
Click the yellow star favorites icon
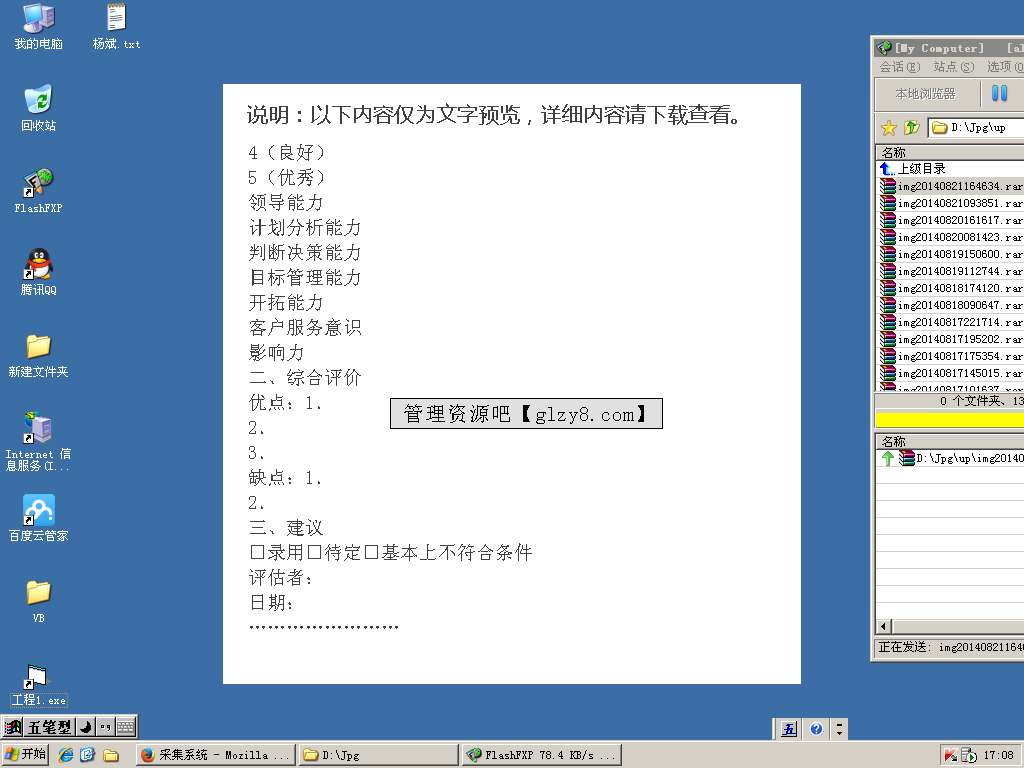click(x=889, y=128)
